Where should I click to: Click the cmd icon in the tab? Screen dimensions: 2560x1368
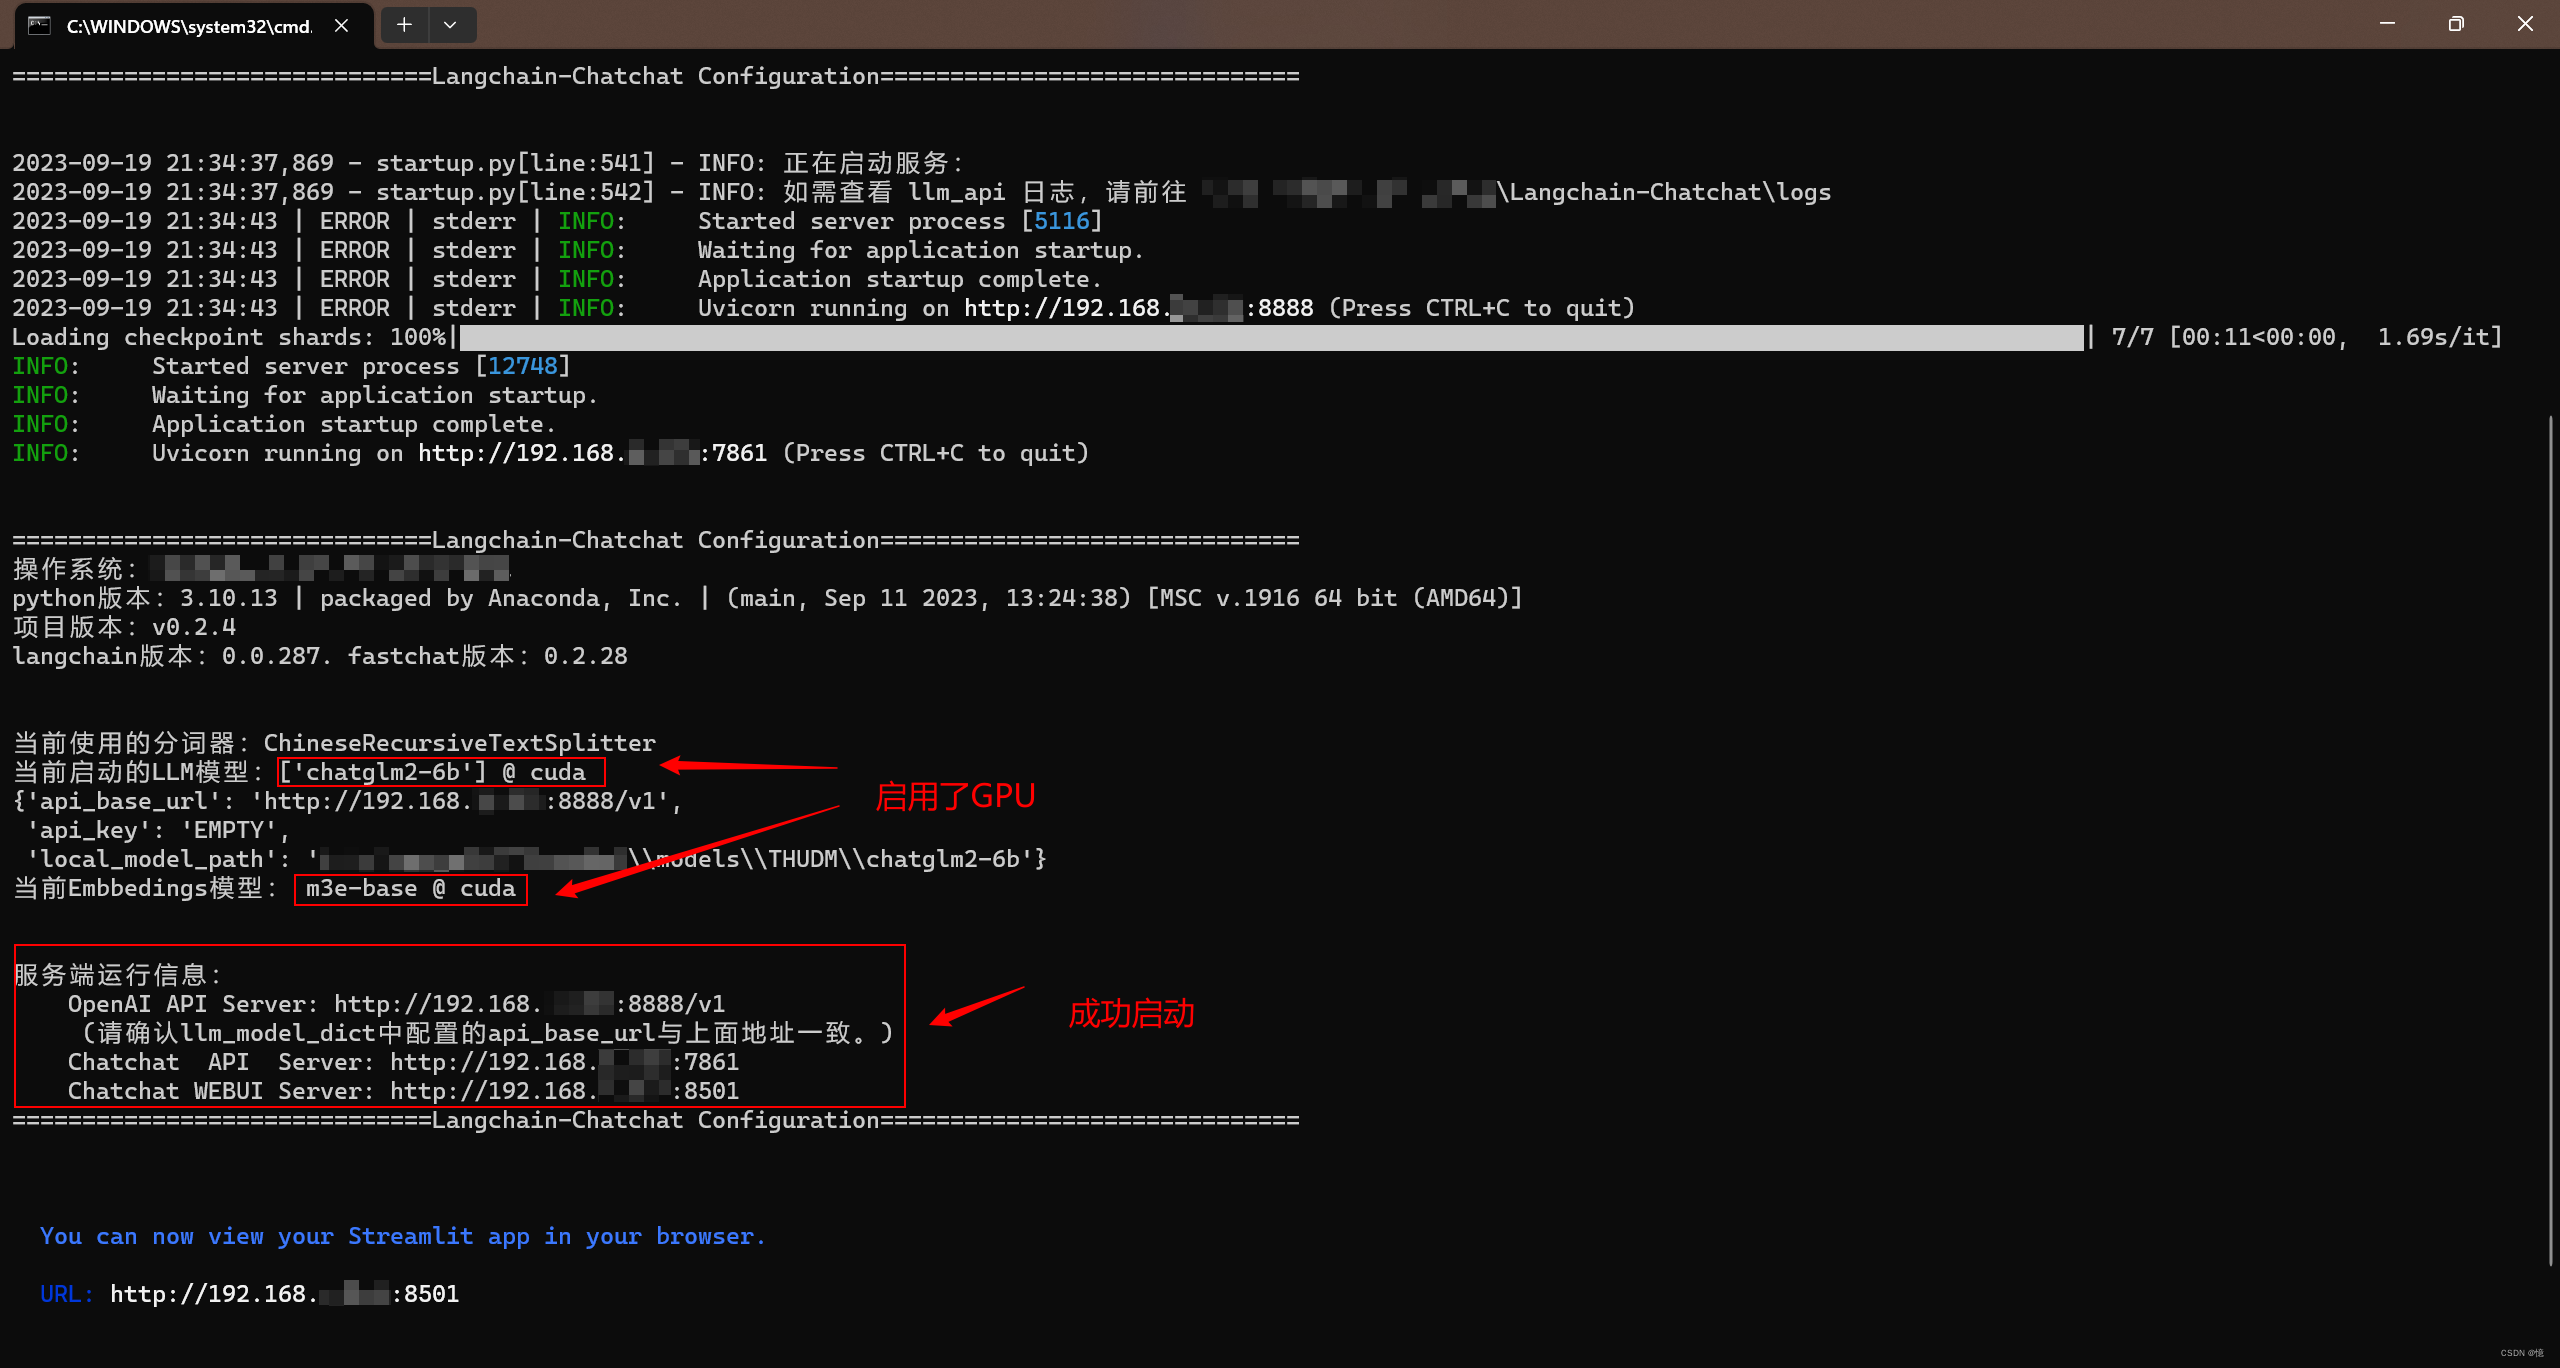coord(39,26)
